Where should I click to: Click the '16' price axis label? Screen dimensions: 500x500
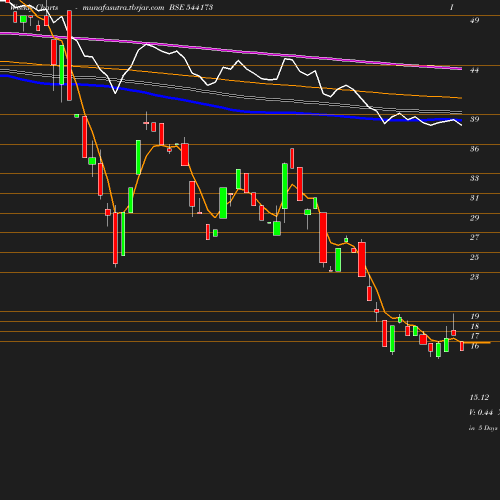pos(475,346)
